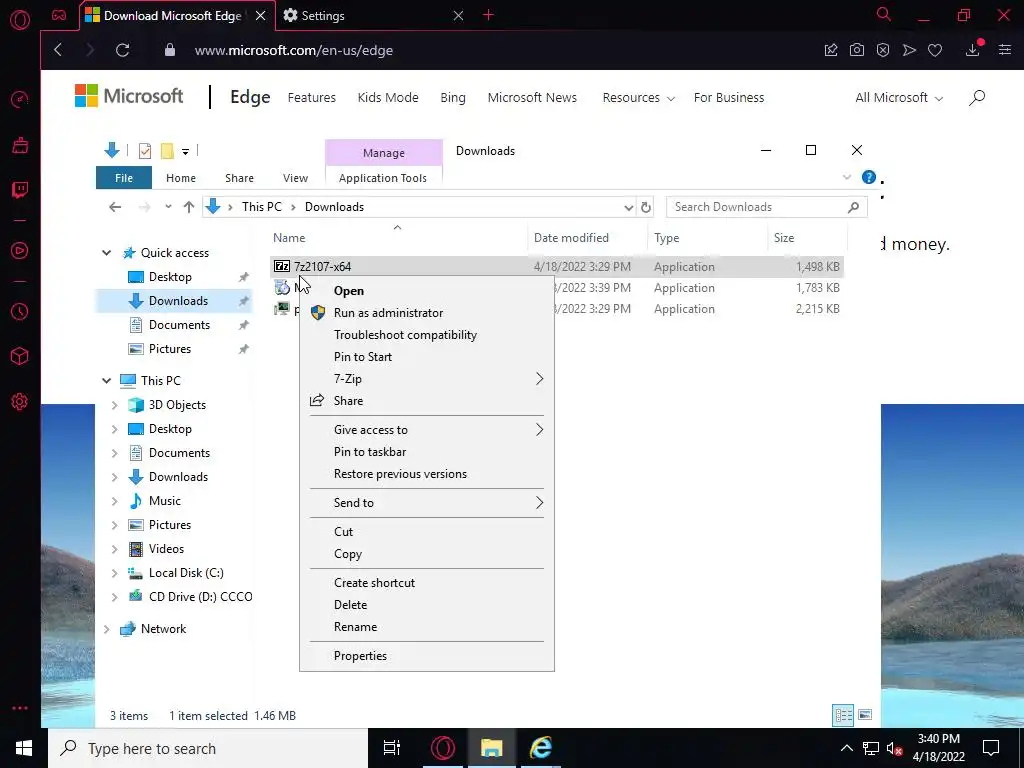1024x768 pixels.
Task: Open Task View on taskbar
Action: pos(392,748)
